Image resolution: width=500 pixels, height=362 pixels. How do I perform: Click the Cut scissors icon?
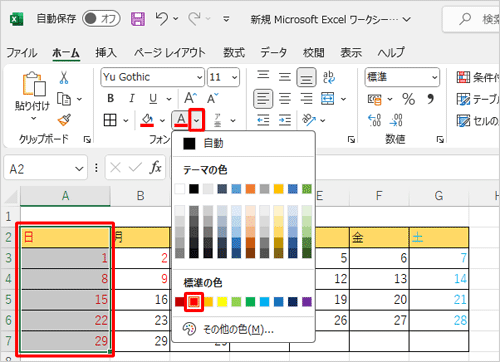tap(64, 77)
